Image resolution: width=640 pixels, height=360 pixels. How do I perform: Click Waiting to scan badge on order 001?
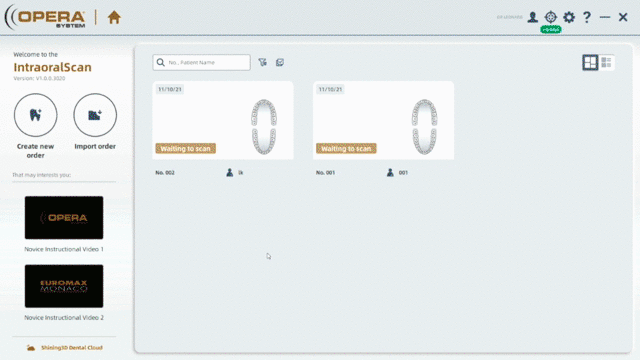(346, 149)
